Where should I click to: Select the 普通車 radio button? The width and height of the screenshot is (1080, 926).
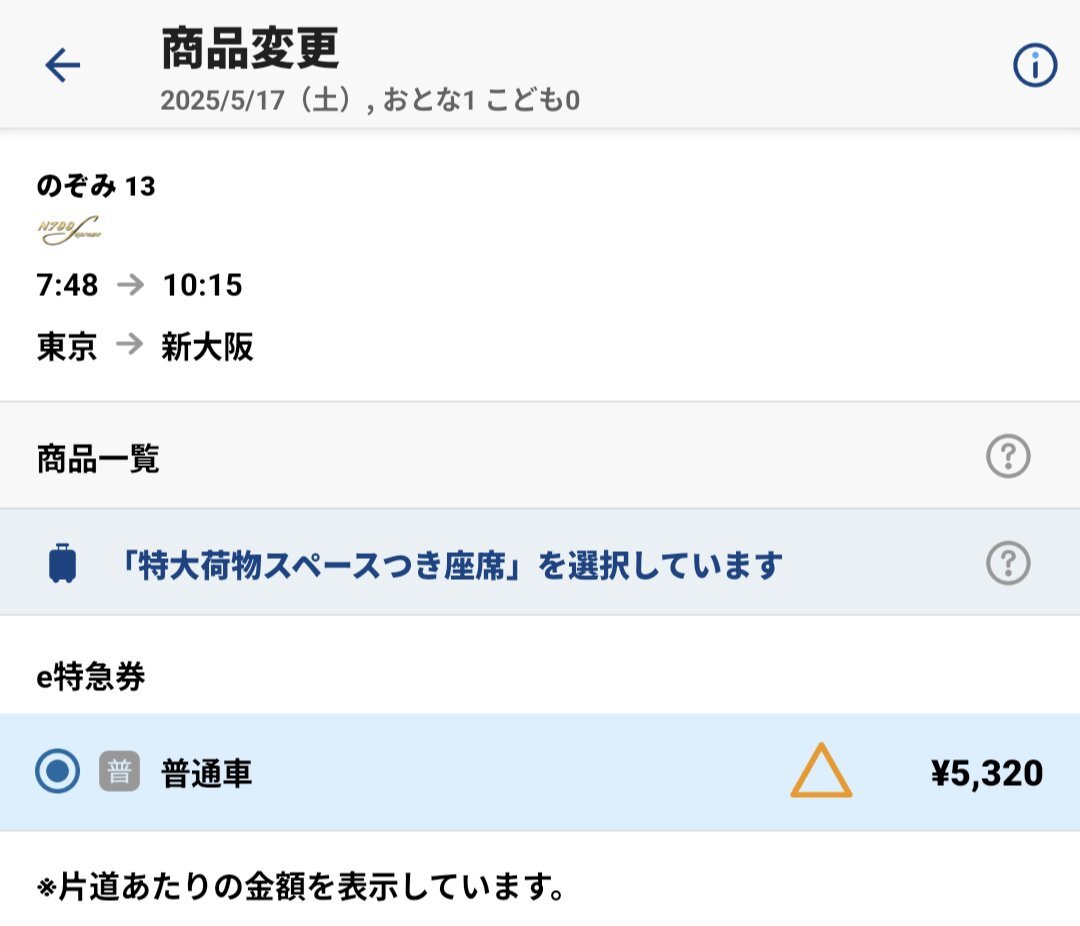[57, 771]
